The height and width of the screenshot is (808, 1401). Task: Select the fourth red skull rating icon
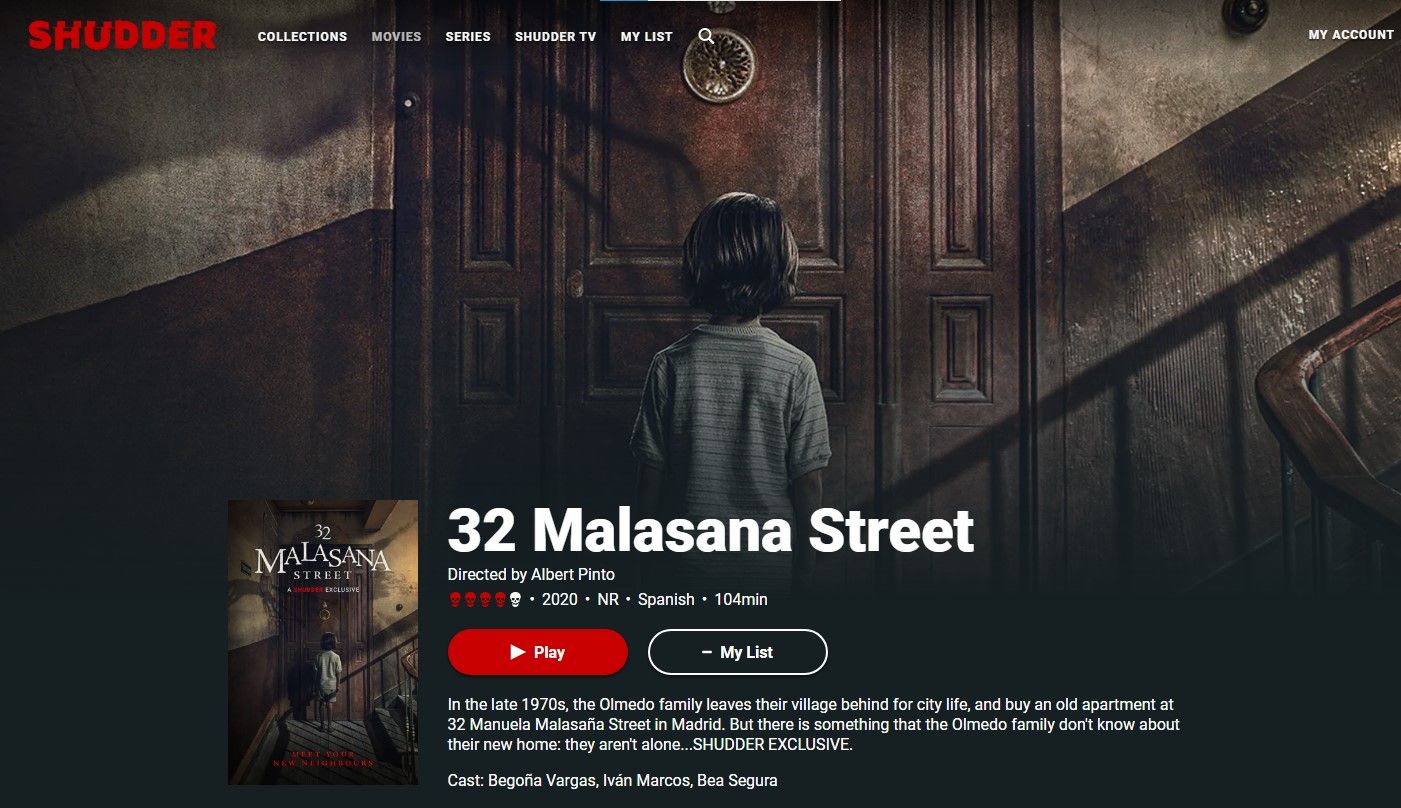500,599
